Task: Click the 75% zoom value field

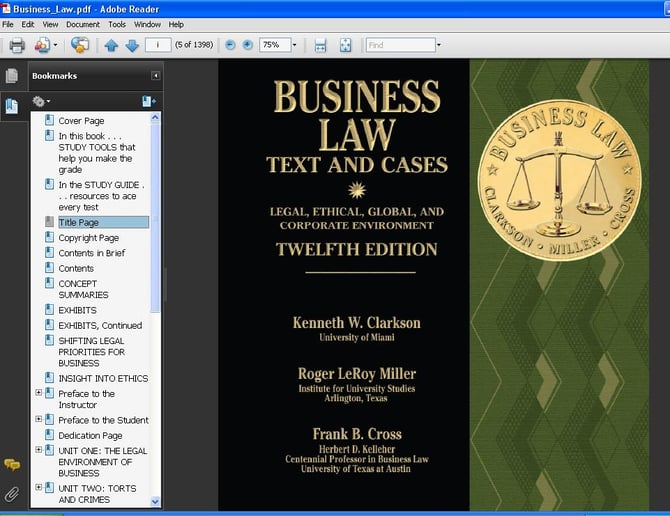Action: (x=275, y=45)
